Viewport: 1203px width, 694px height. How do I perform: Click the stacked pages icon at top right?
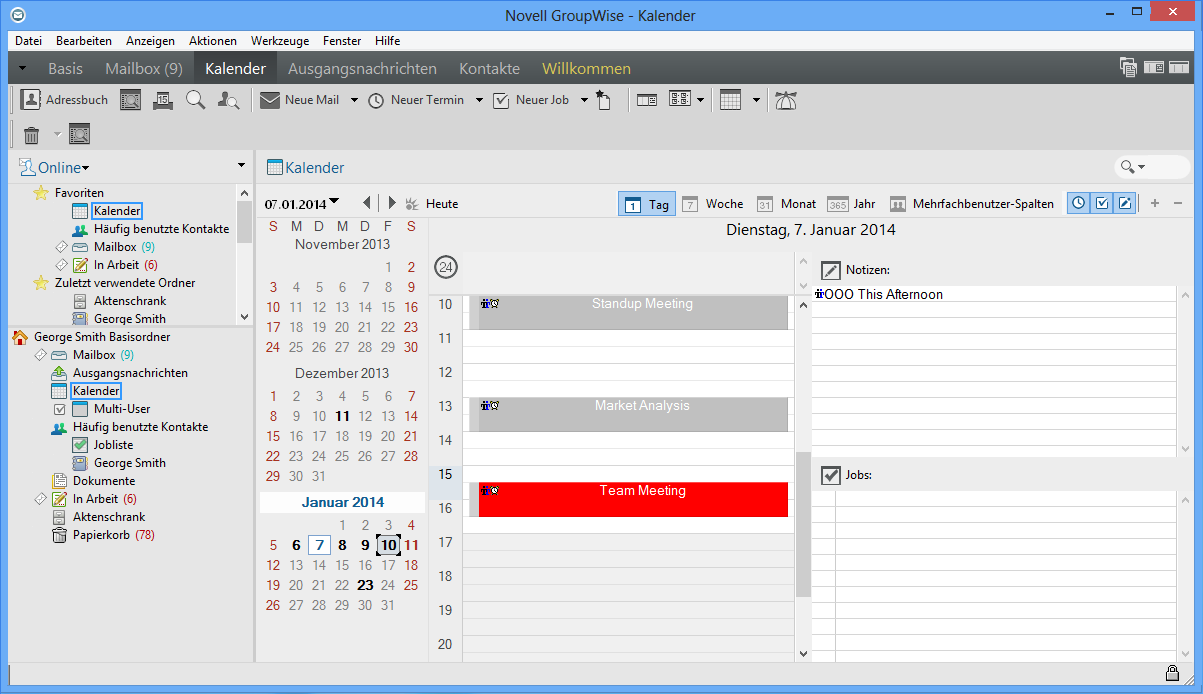click(1128, 68)
